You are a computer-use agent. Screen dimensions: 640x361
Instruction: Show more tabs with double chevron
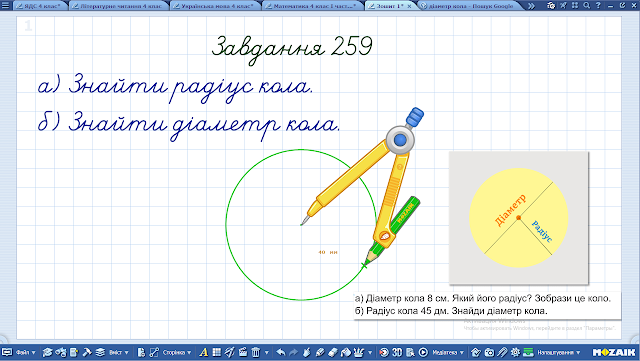pos(531,6)
